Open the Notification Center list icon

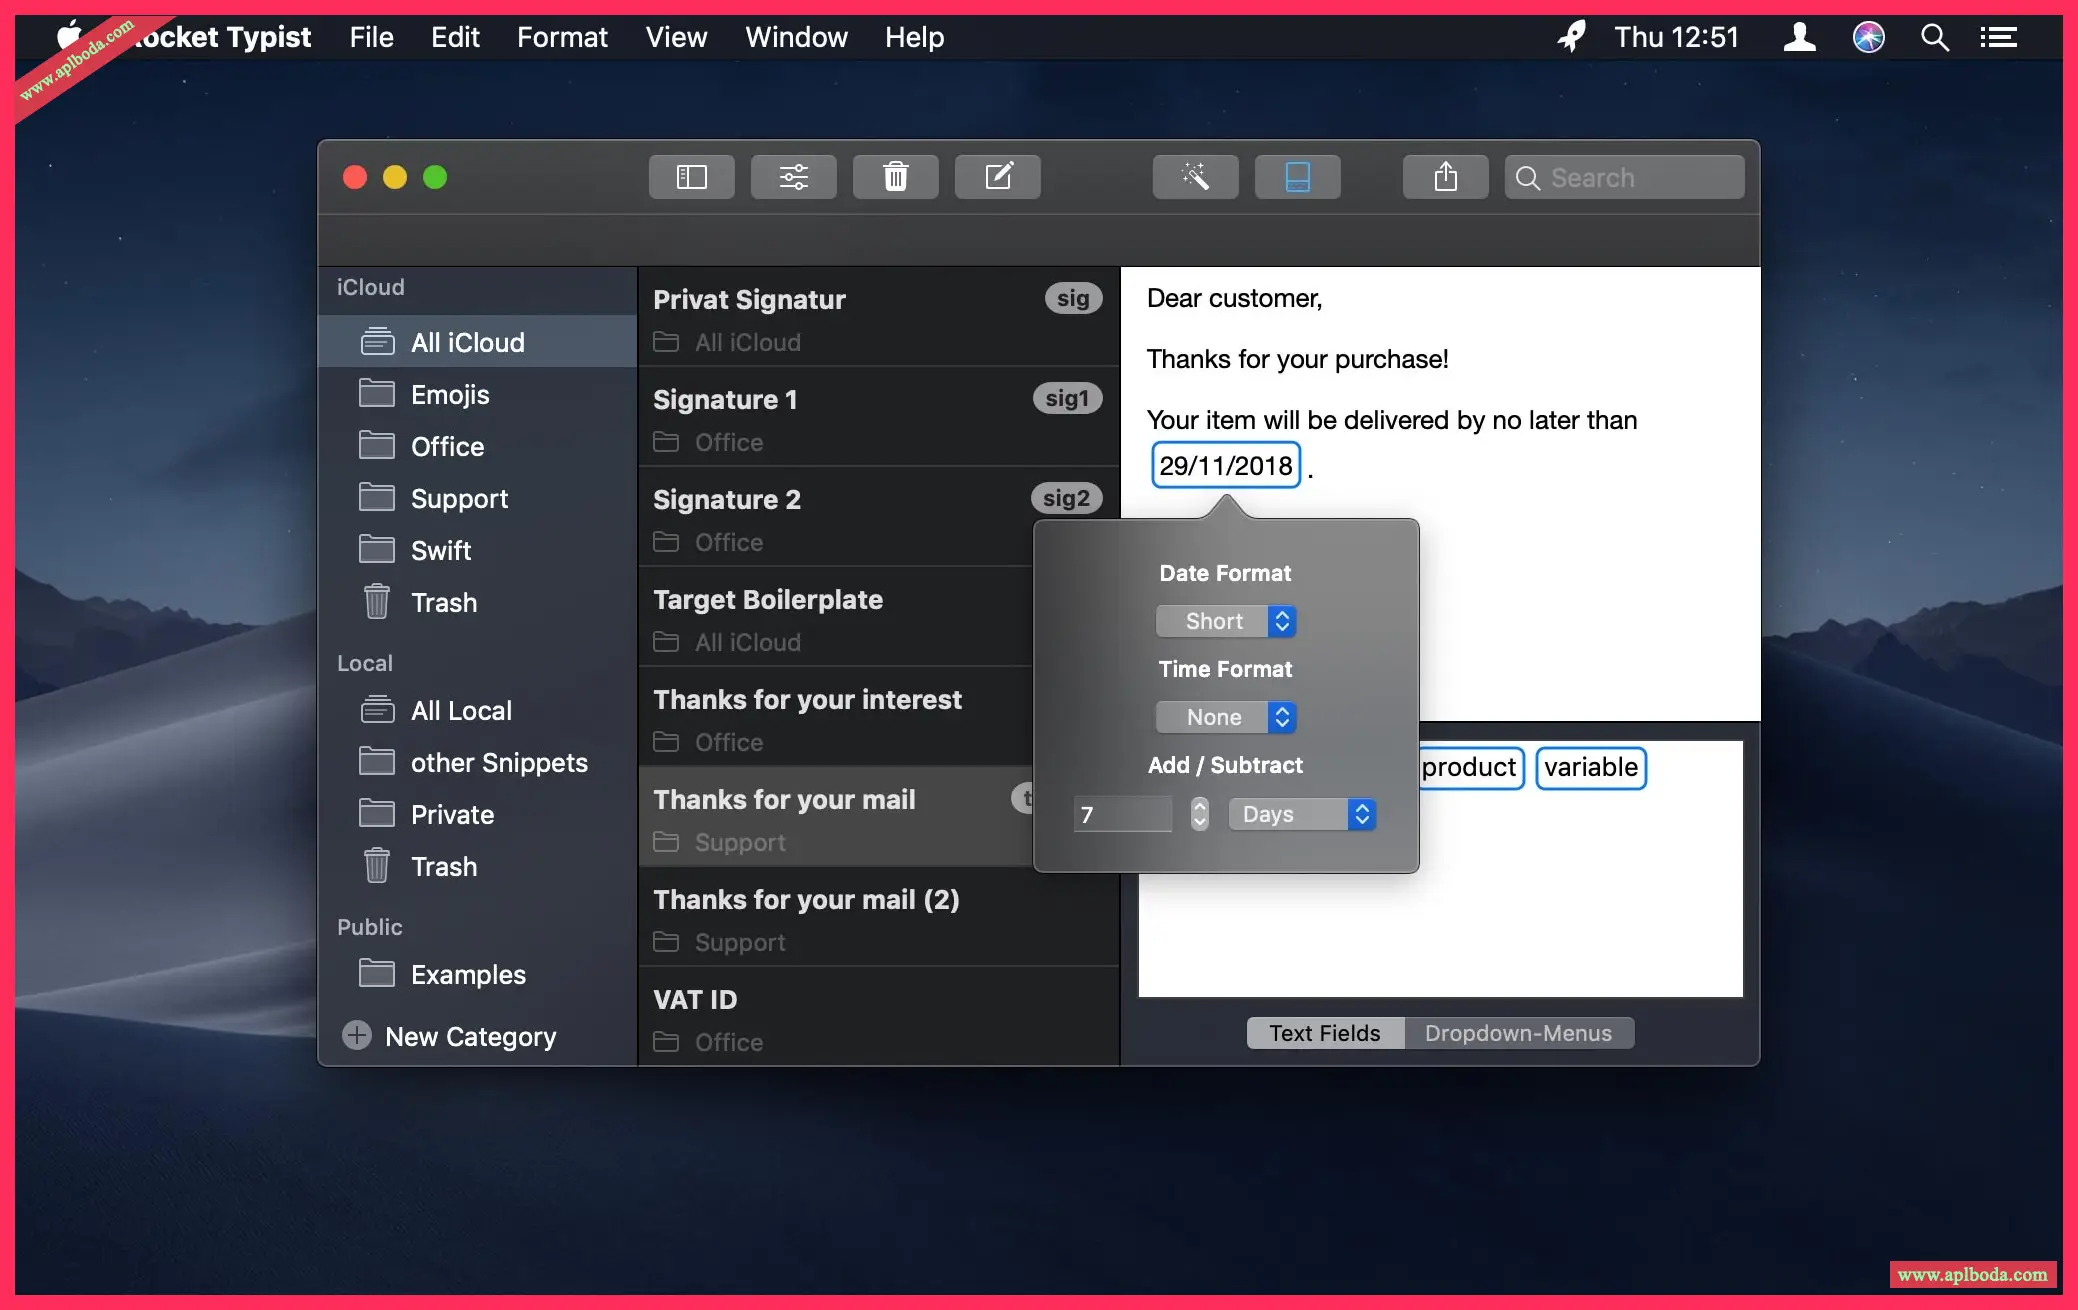(x=1998, y=37)
